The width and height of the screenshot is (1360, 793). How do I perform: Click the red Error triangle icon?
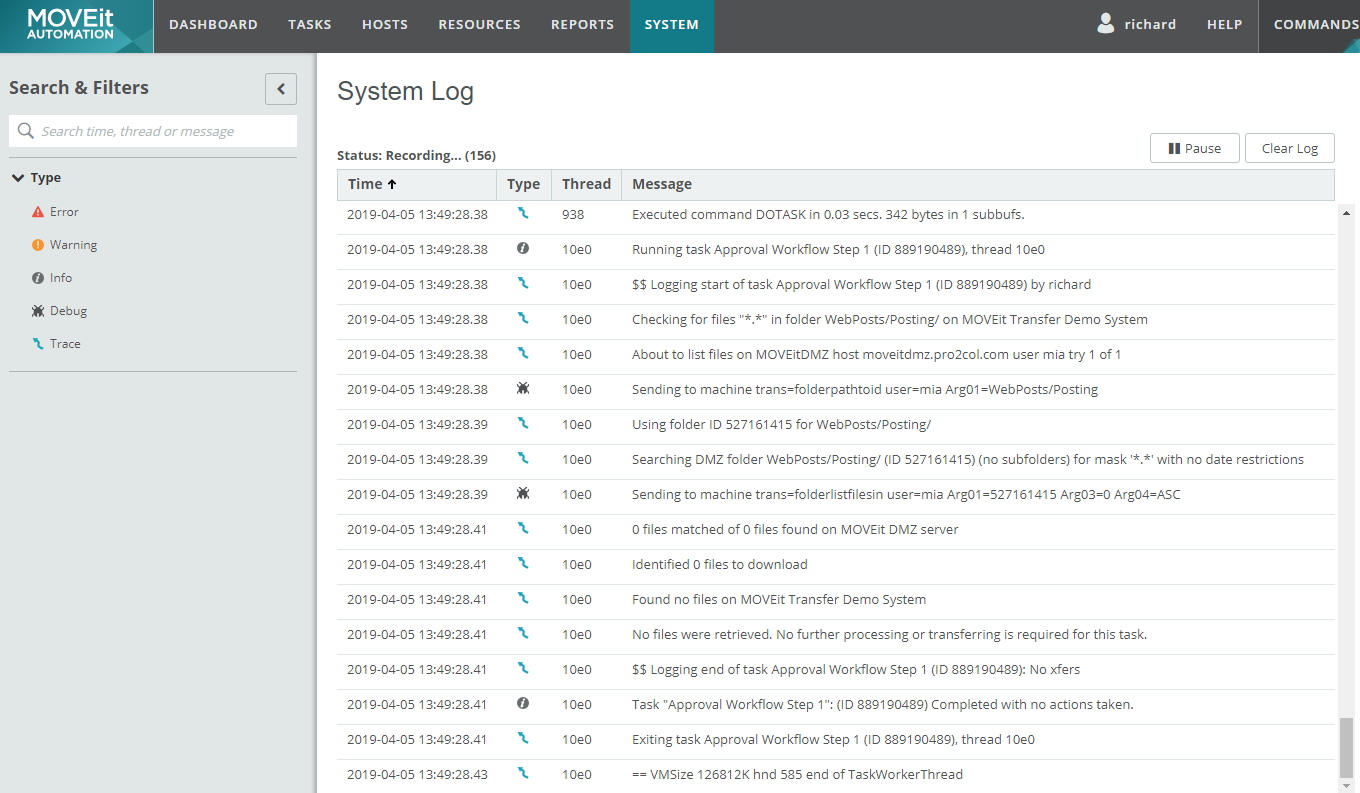[38, 212]
